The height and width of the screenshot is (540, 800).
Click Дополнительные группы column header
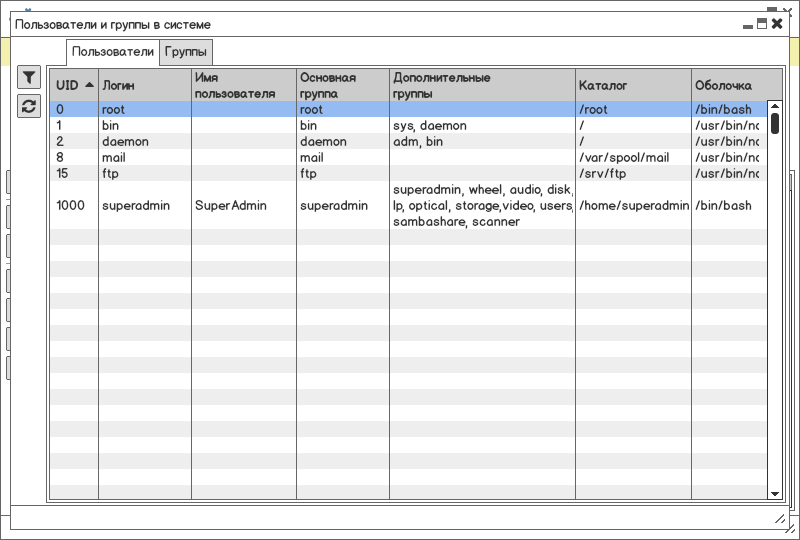point(483,85)
